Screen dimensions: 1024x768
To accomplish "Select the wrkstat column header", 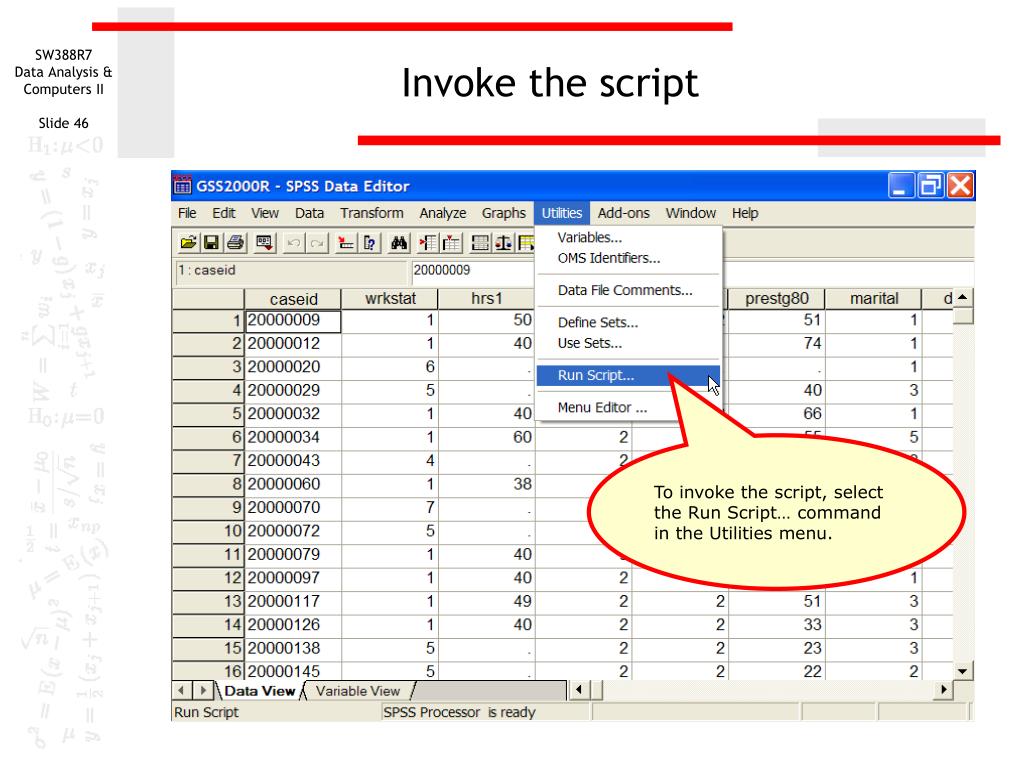I will pyautogui.click(x=390, y=299).
